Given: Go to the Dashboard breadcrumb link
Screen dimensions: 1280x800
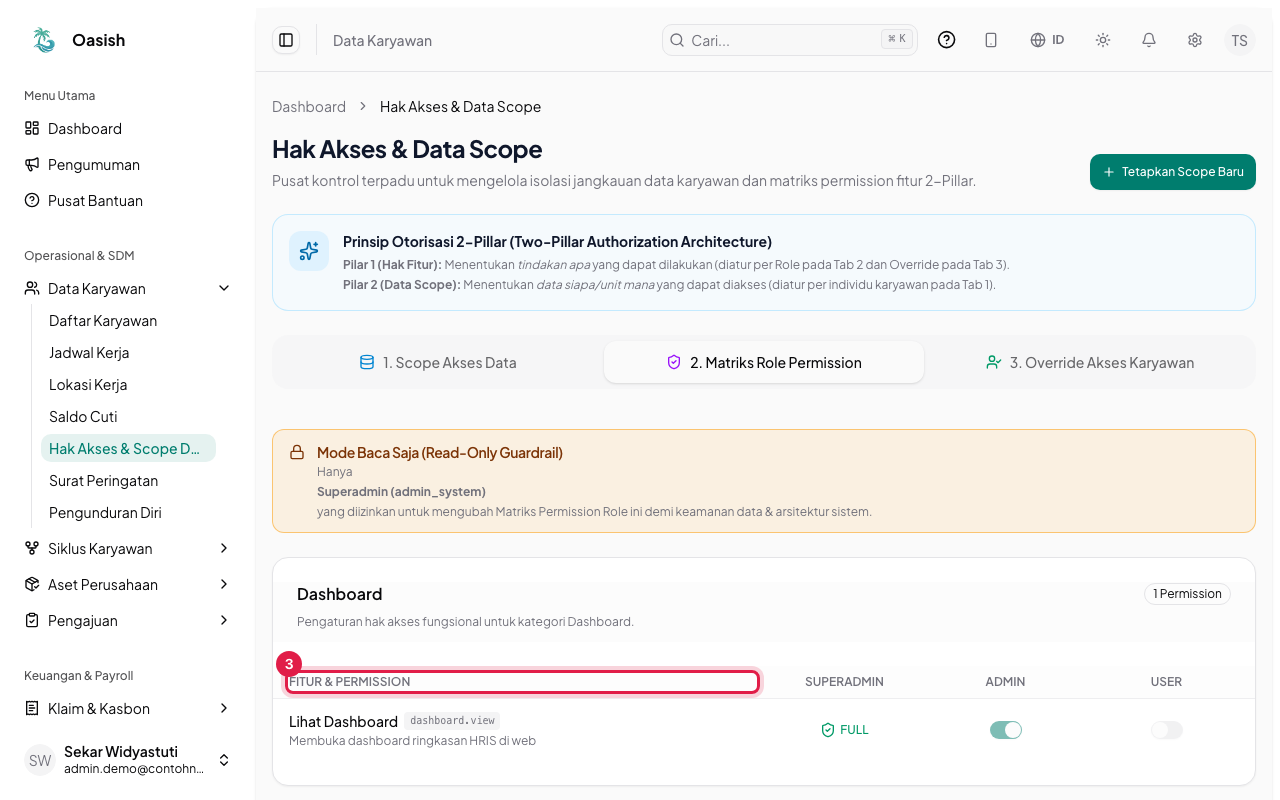Looking at the screenshot, I should pos(309,107).
